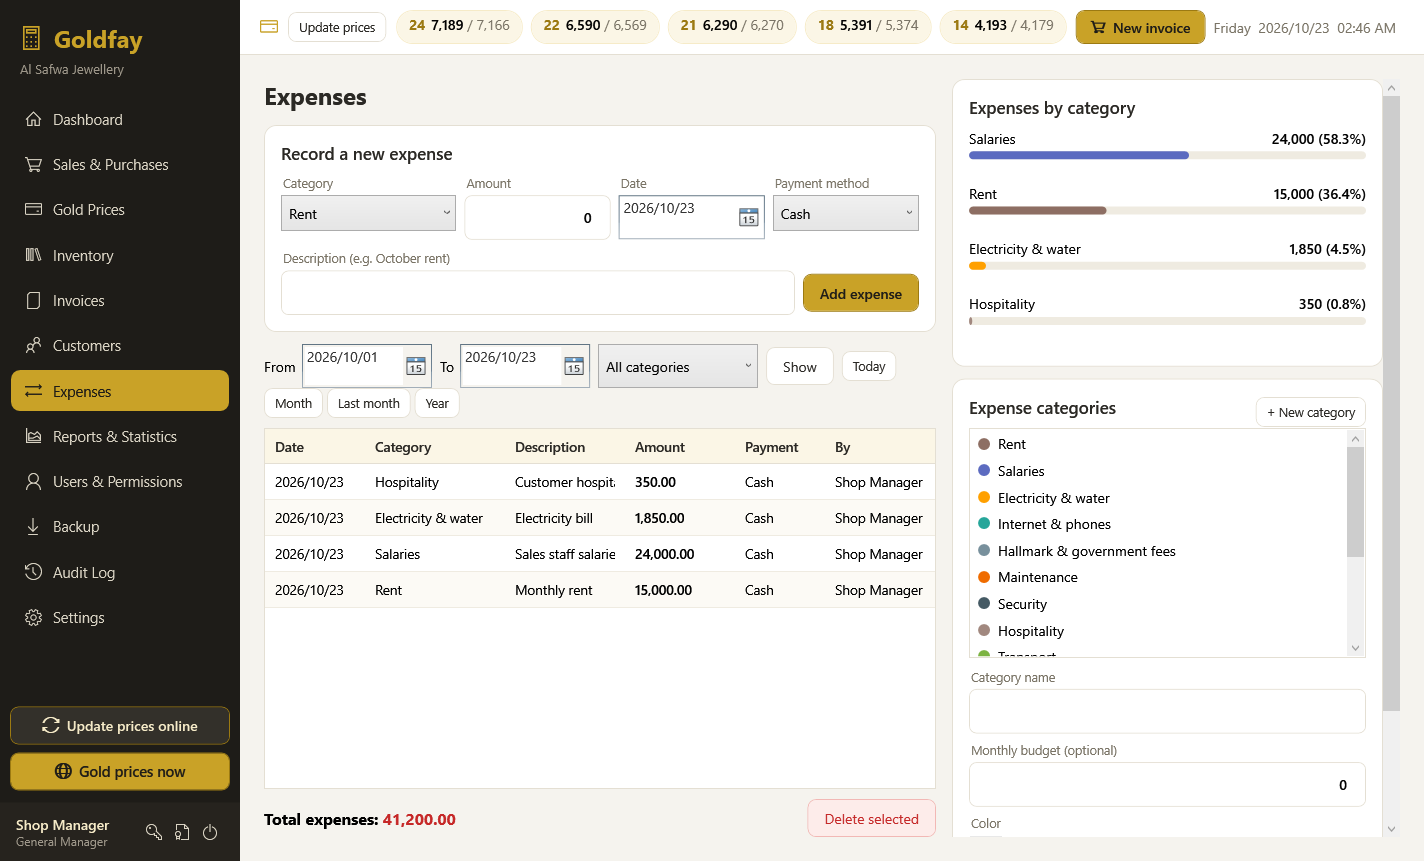
Task: Click the Show filter button
Action: click(800, 367)
